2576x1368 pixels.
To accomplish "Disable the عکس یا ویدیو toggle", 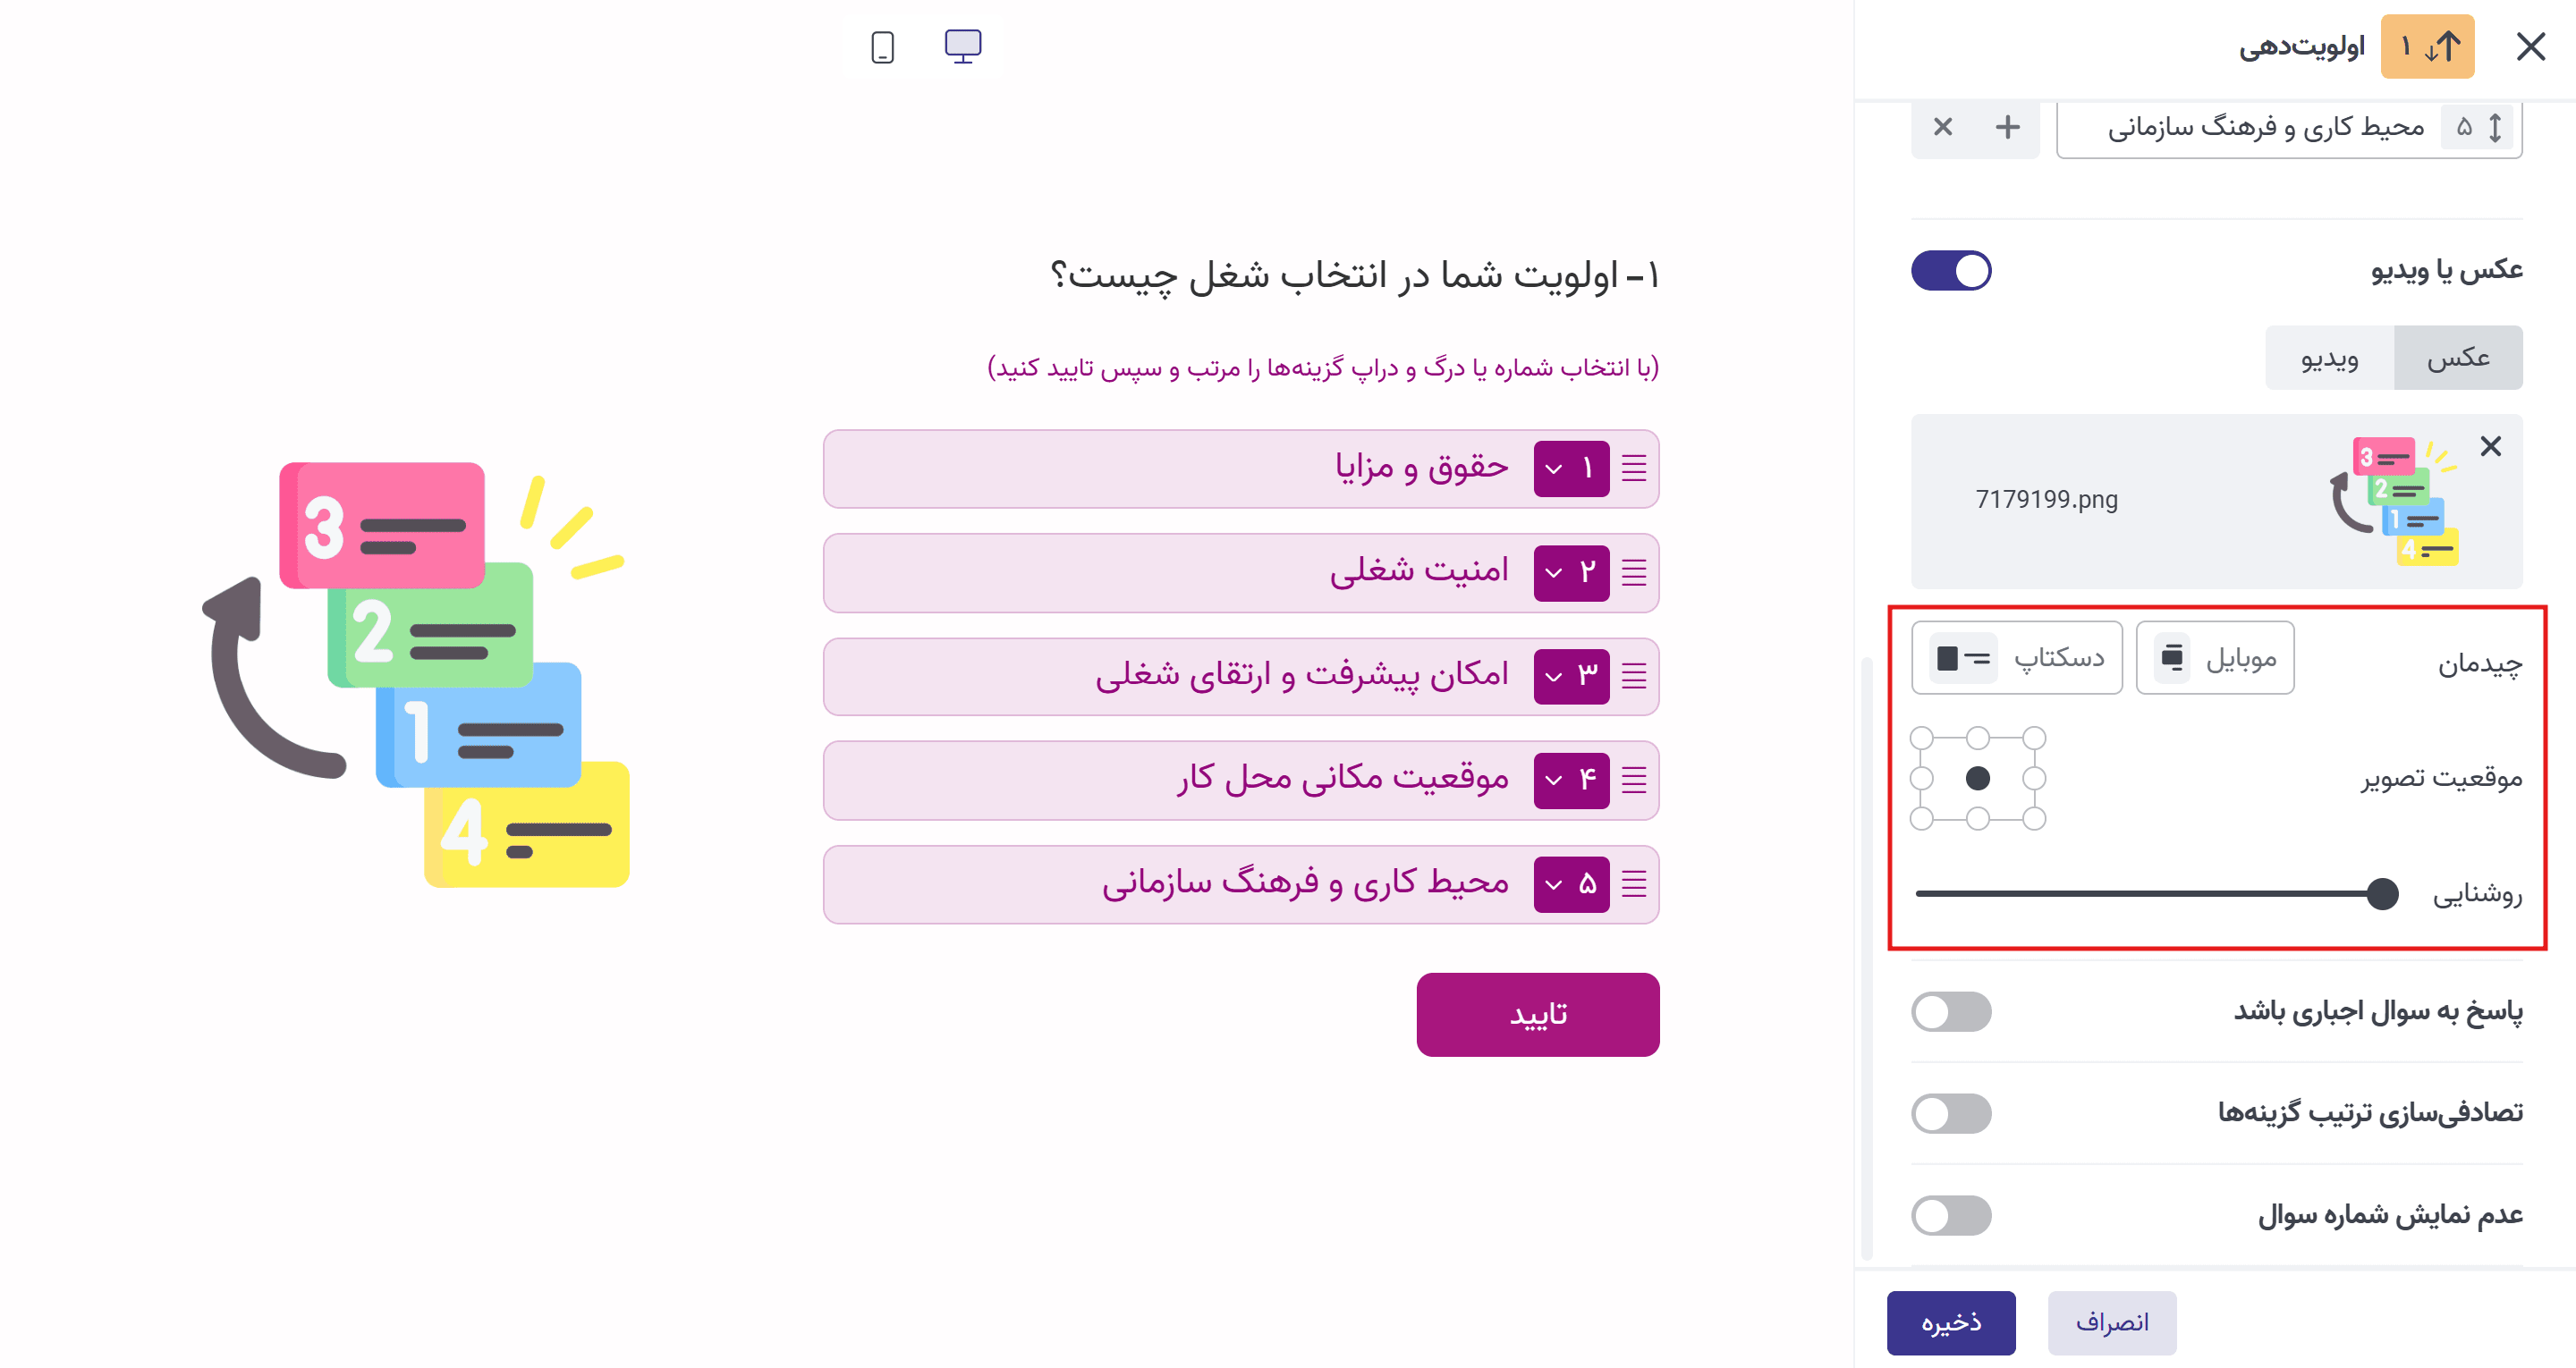I will click(1951, 270).
